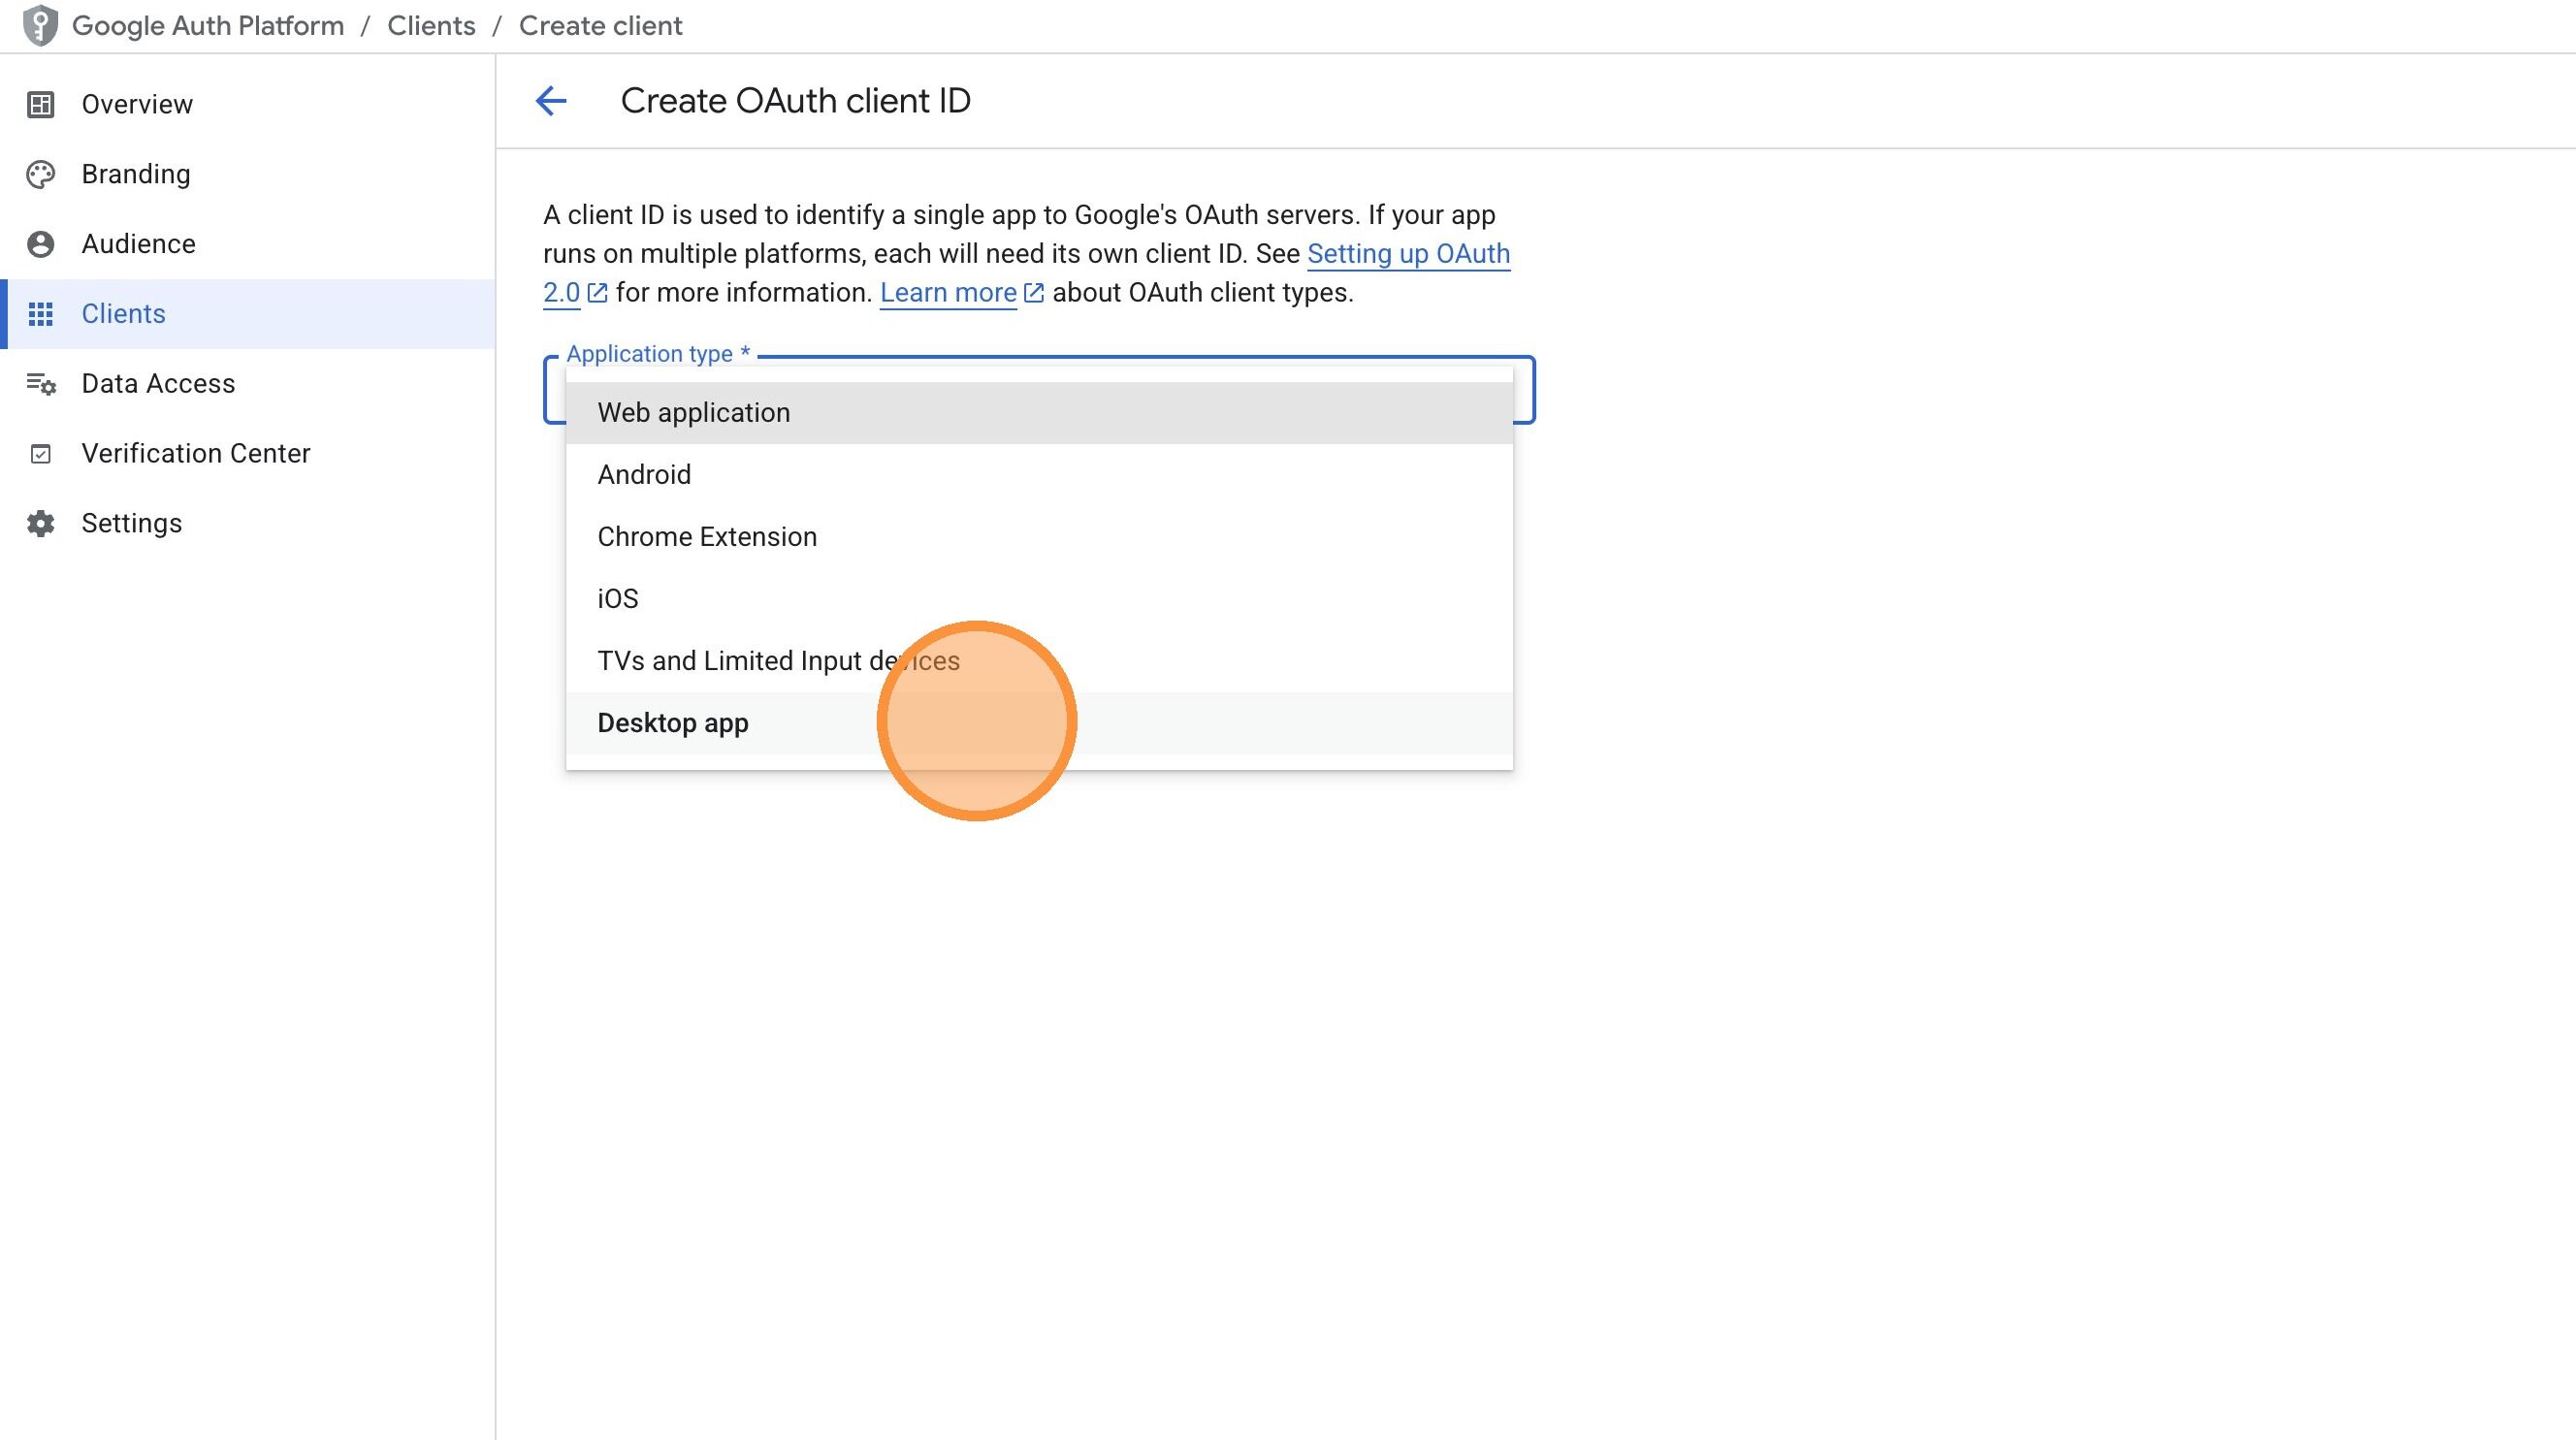Select the Audience person icon
The image size is (2576, 1440).
pos(41,243)
